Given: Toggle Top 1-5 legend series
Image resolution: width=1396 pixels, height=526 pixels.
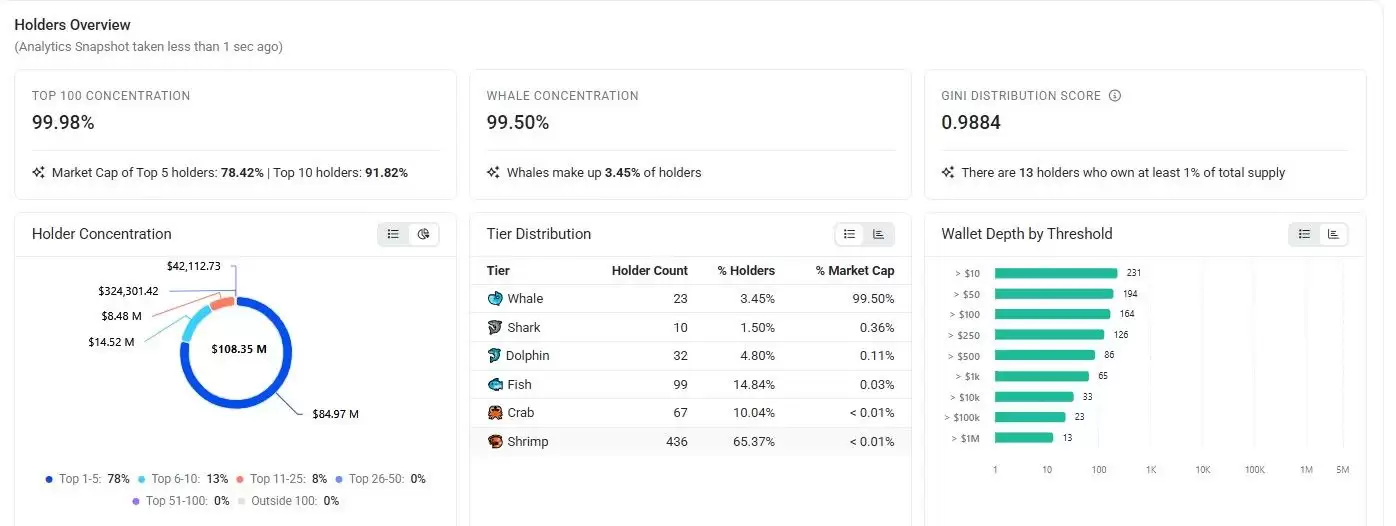Looking at the screenshot, I should [x=87, y=479].
